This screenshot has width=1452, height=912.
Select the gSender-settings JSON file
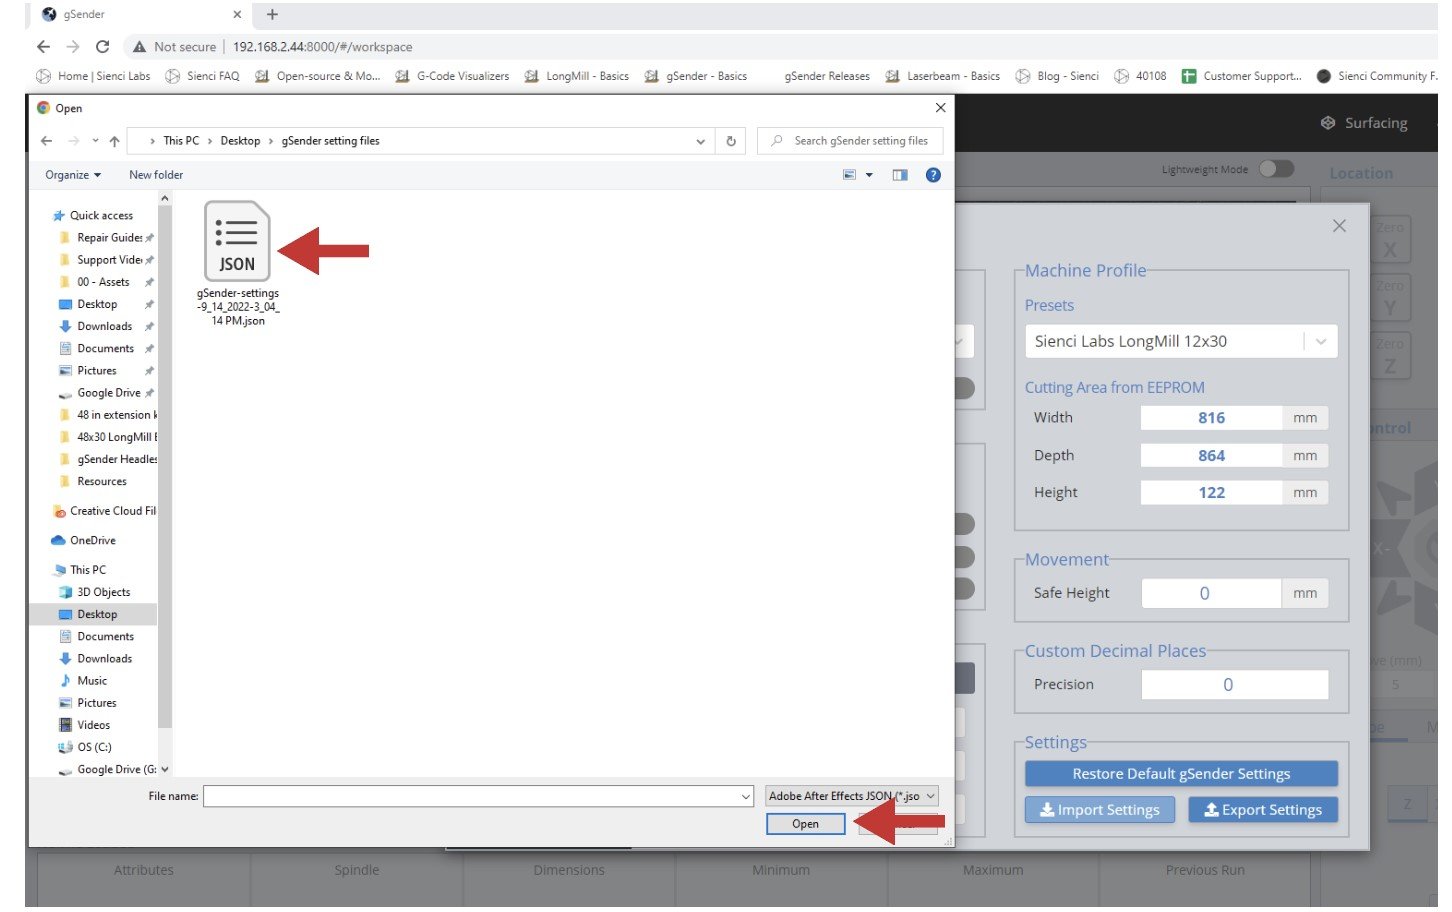(238, 264)
